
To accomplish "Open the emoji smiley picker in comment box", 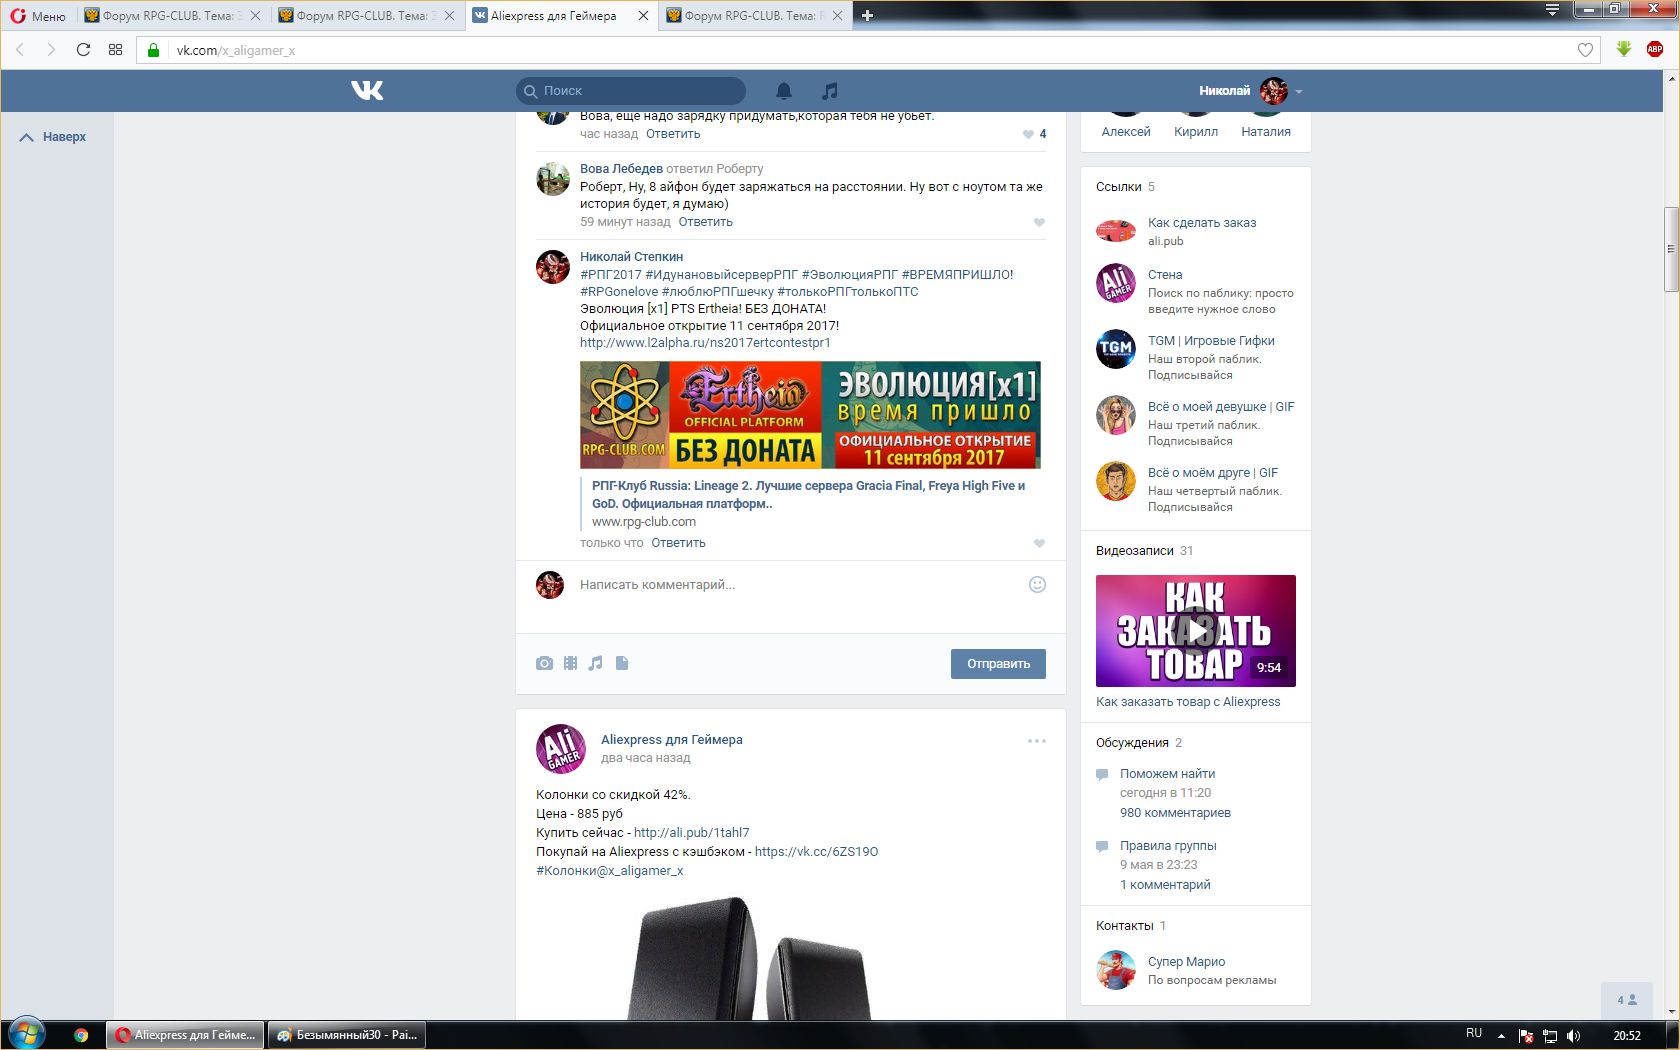I will coord(1037,584).
